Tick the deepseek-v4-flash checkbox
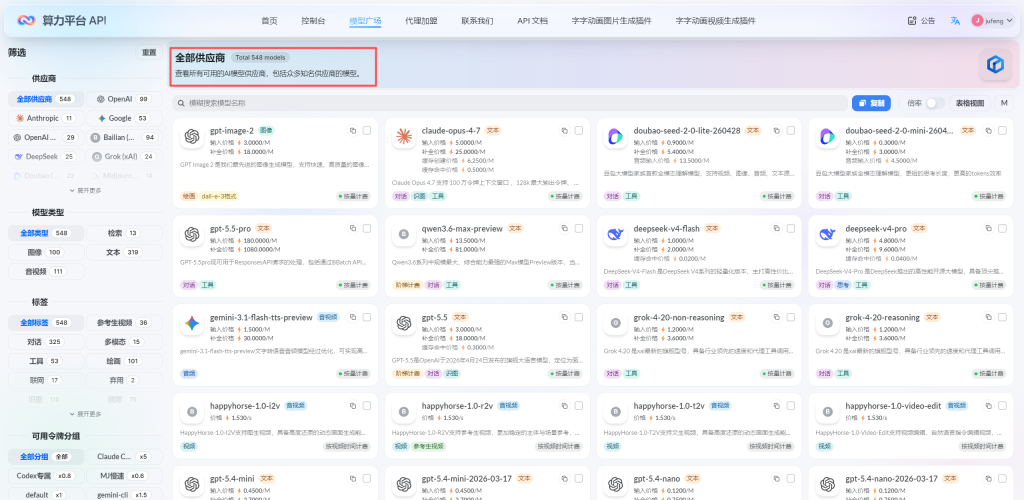The image size is (1024, 500). (791, 228)
